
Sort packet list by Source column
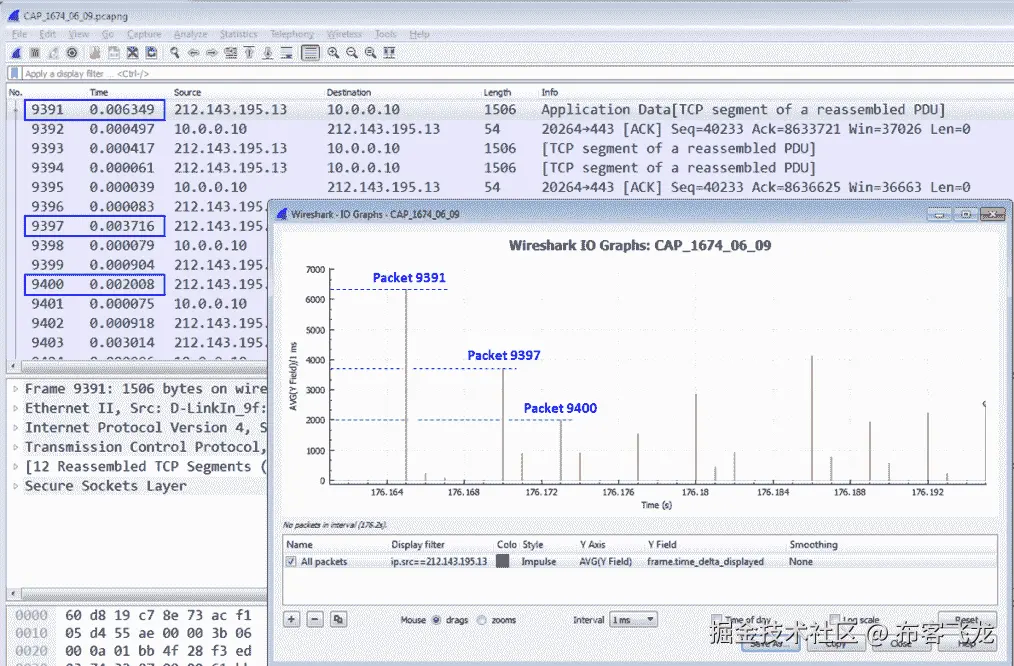coord(188,92)
